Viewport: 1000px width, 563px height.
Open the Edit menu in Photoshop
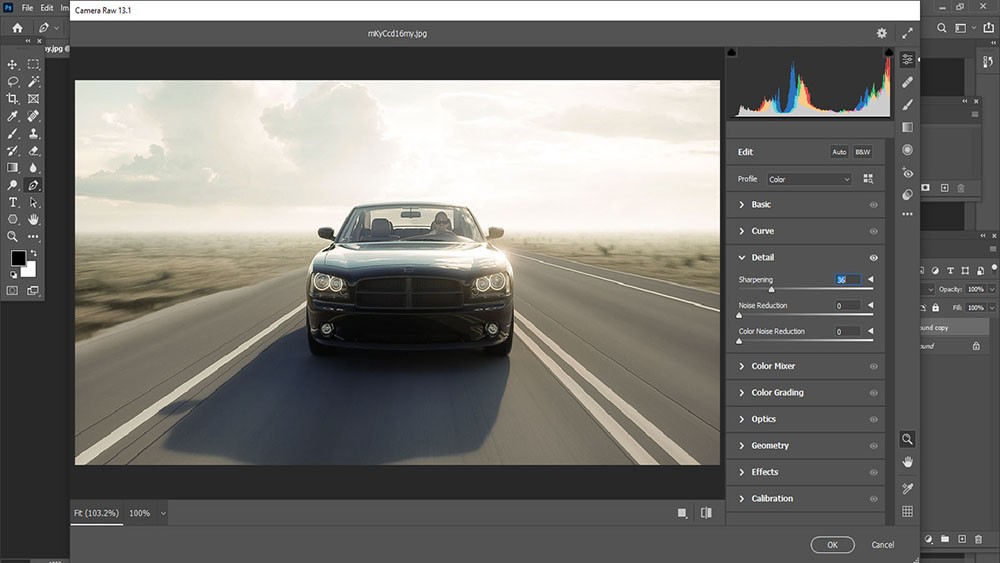[x=47, y=8]
